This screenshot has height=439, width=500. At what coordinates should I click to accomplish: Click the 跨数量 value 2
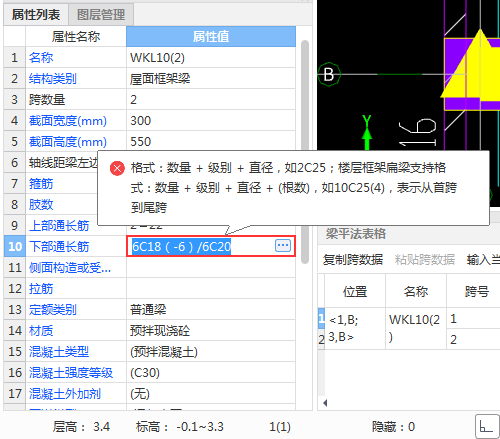tap(211, 100)
